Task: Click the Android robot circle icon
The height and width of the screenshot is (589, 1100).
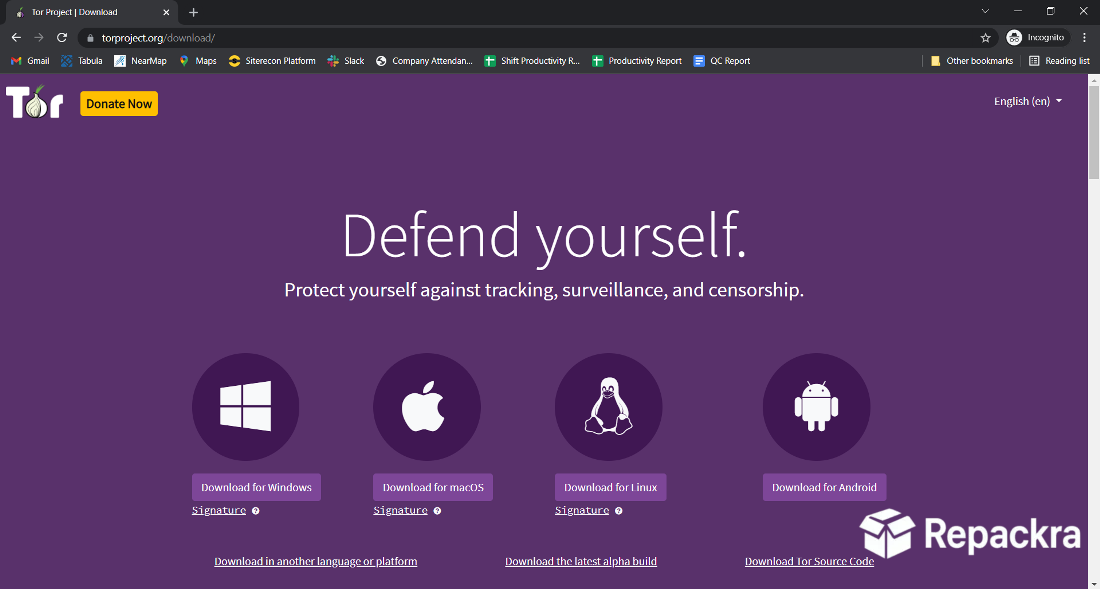Action: click(817, 407)
